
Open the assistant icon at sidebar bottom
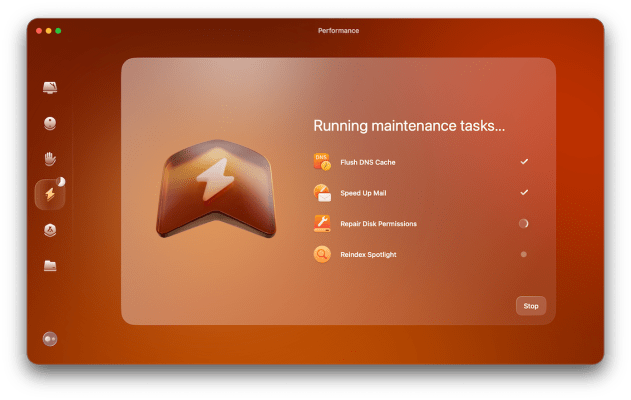50,339
